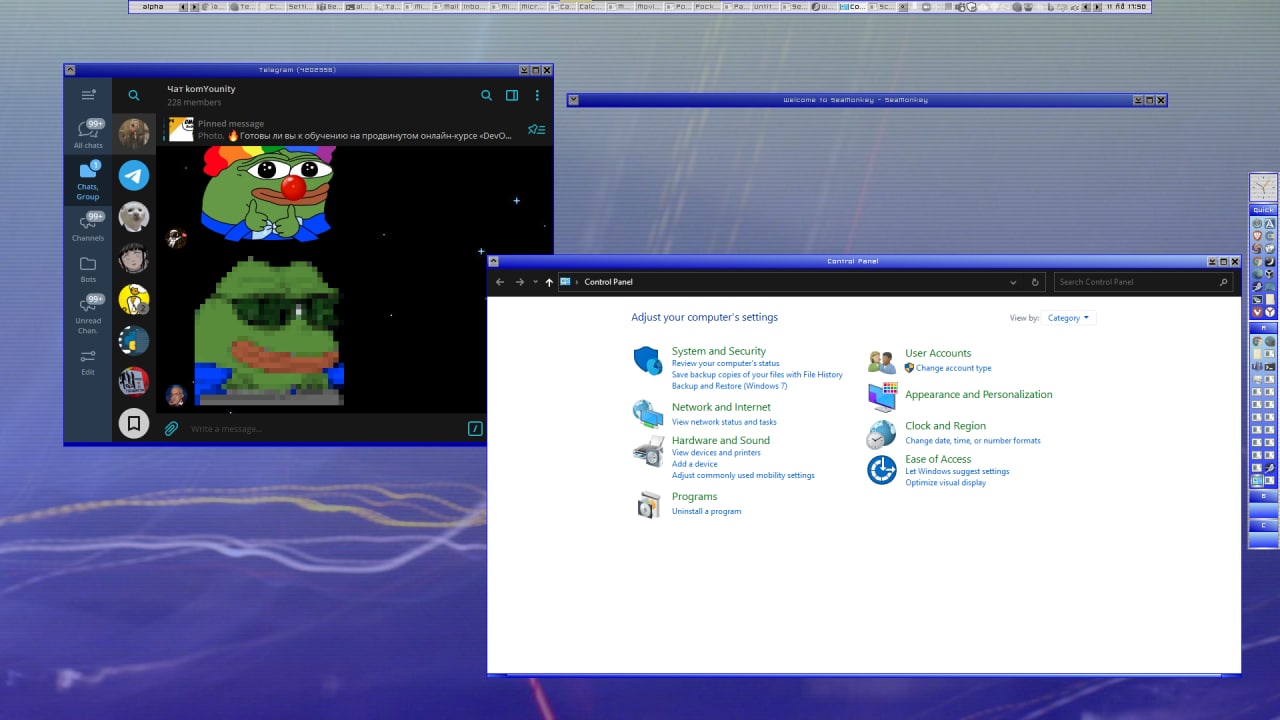Screen dimensions: 1280x720
Task: Click the Programs category icon
Action: click(x=648, y=505)
